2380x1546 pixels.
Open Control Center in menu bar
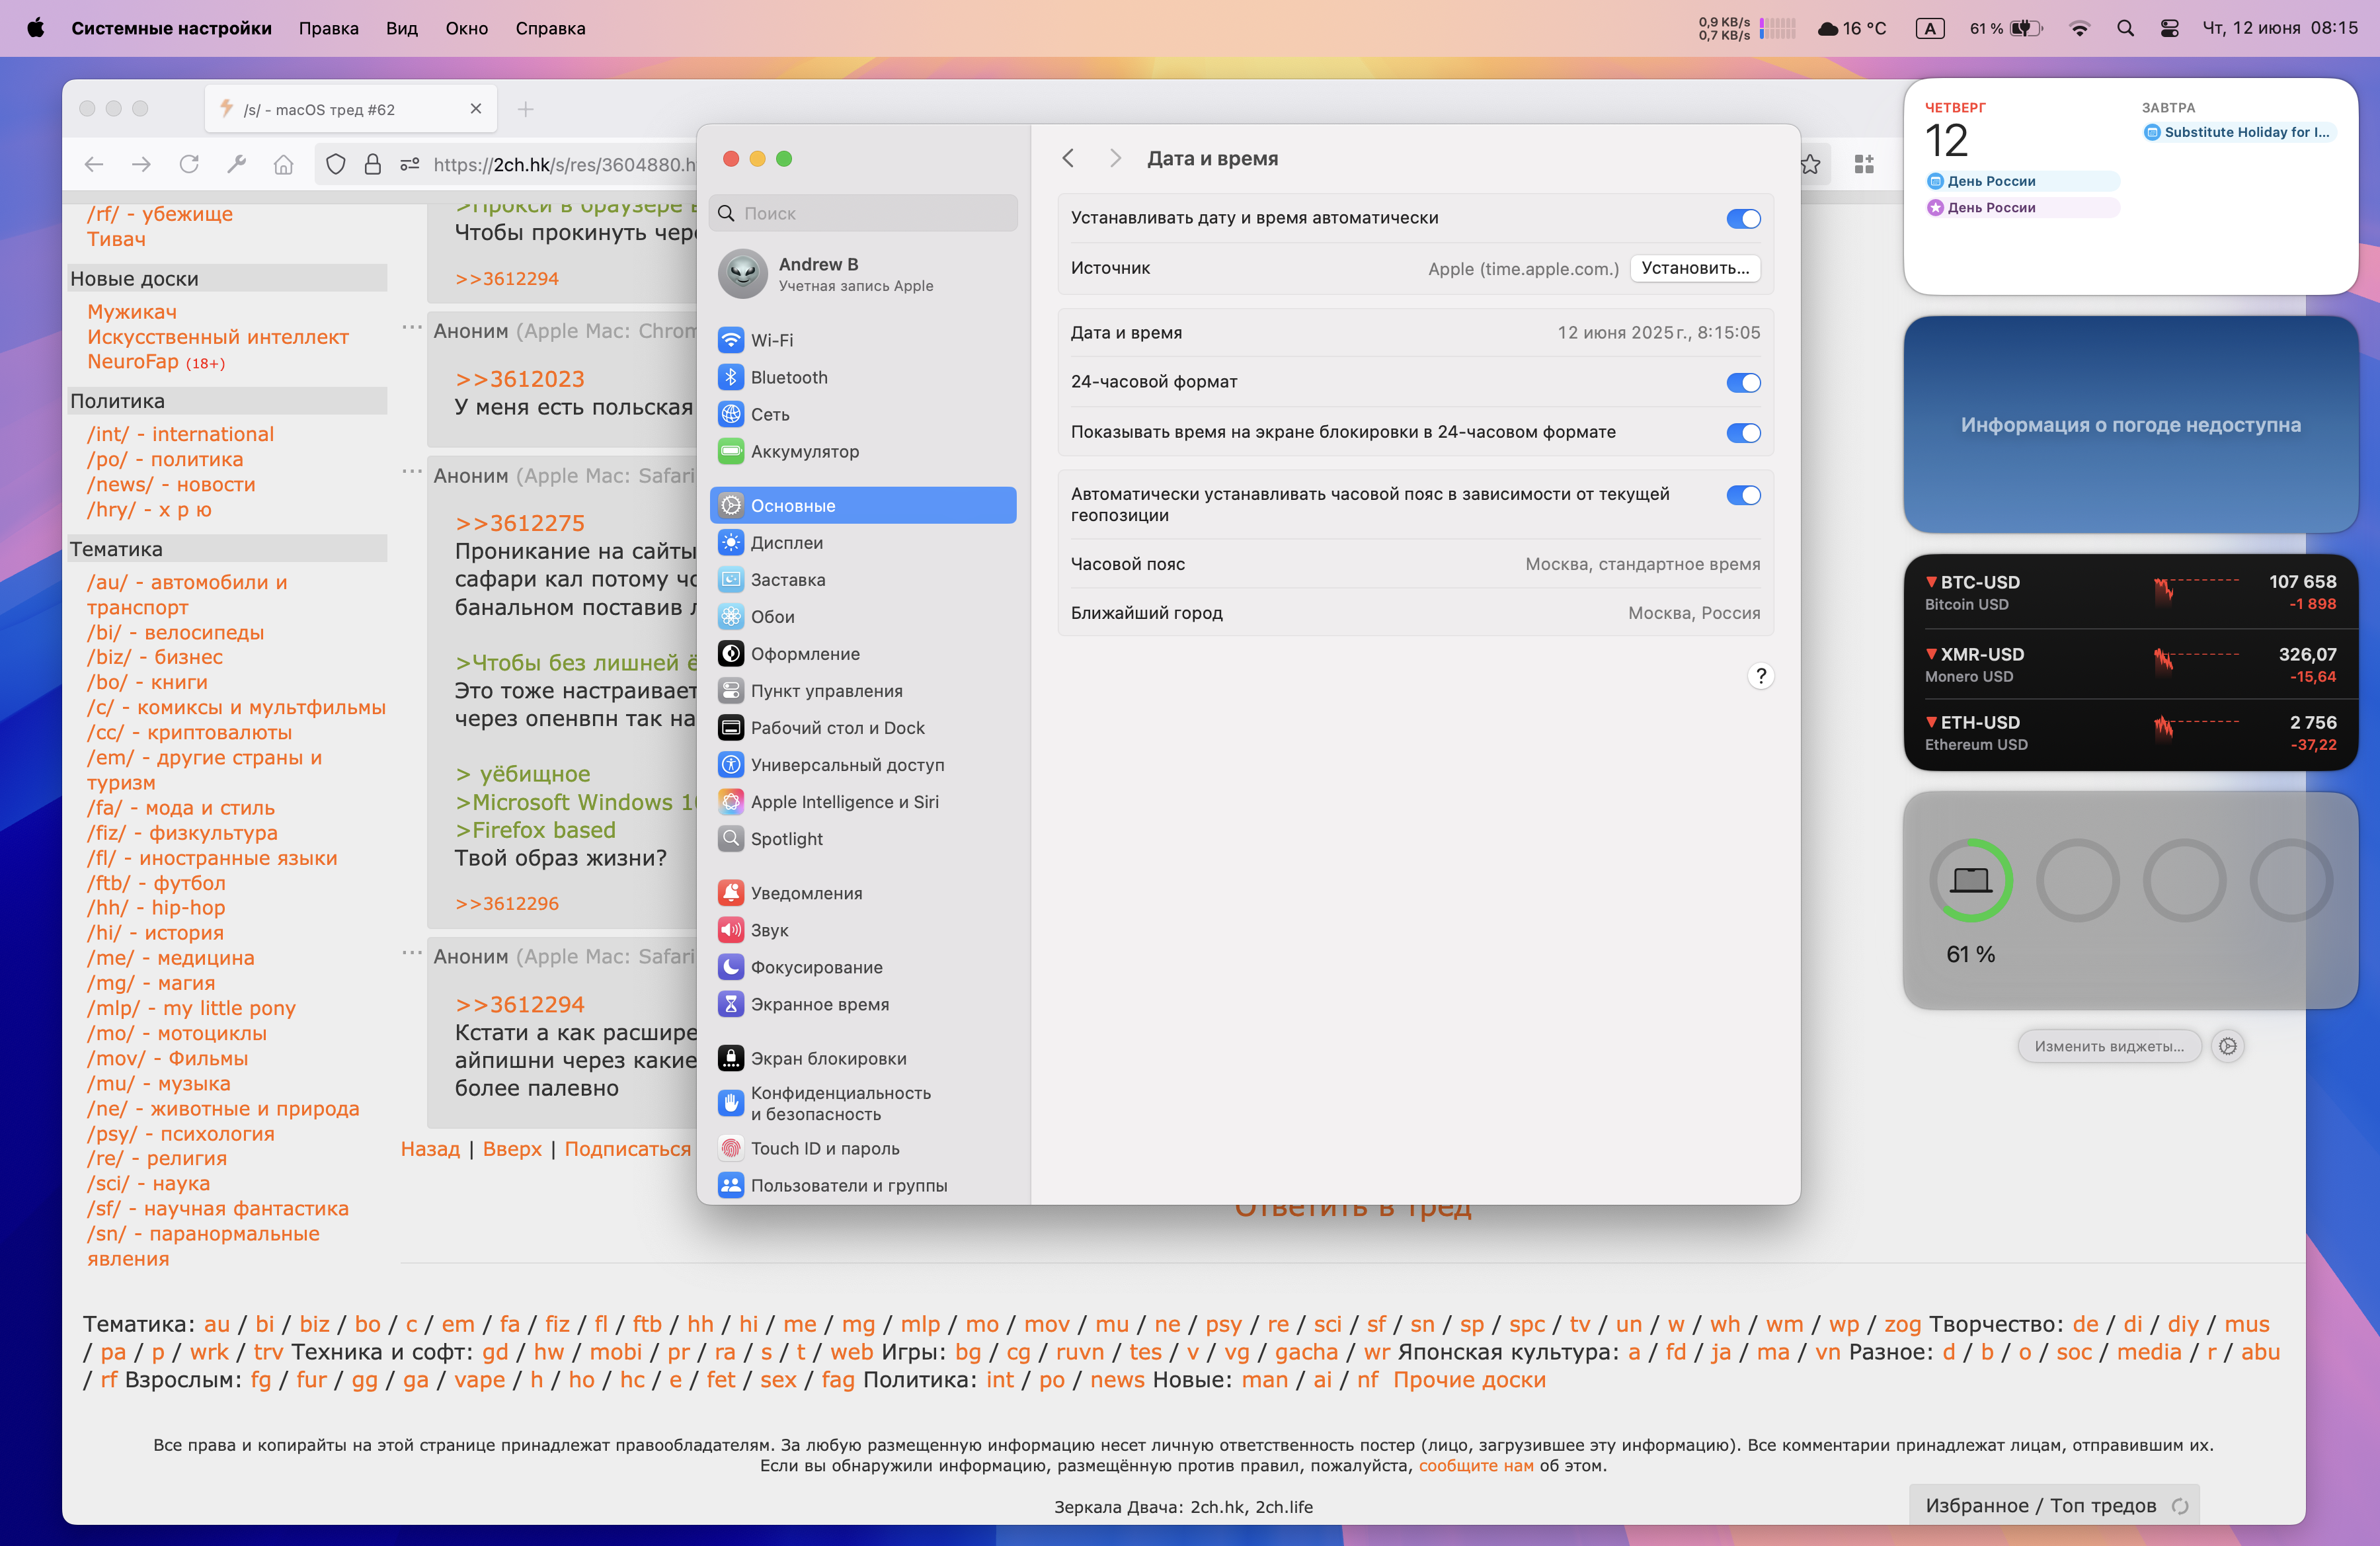point(2169,28)
